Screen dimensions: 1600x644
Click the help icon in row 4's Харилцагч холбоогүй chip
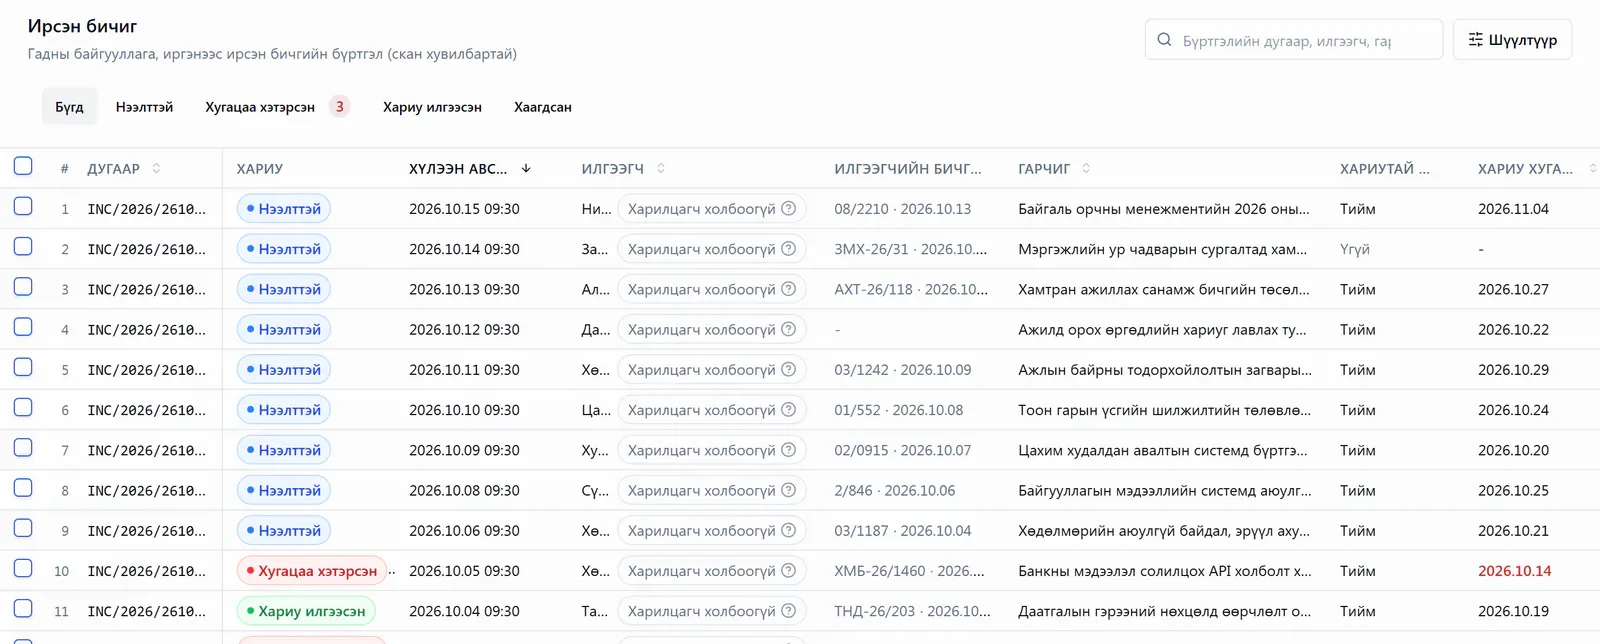coord(789,329)
